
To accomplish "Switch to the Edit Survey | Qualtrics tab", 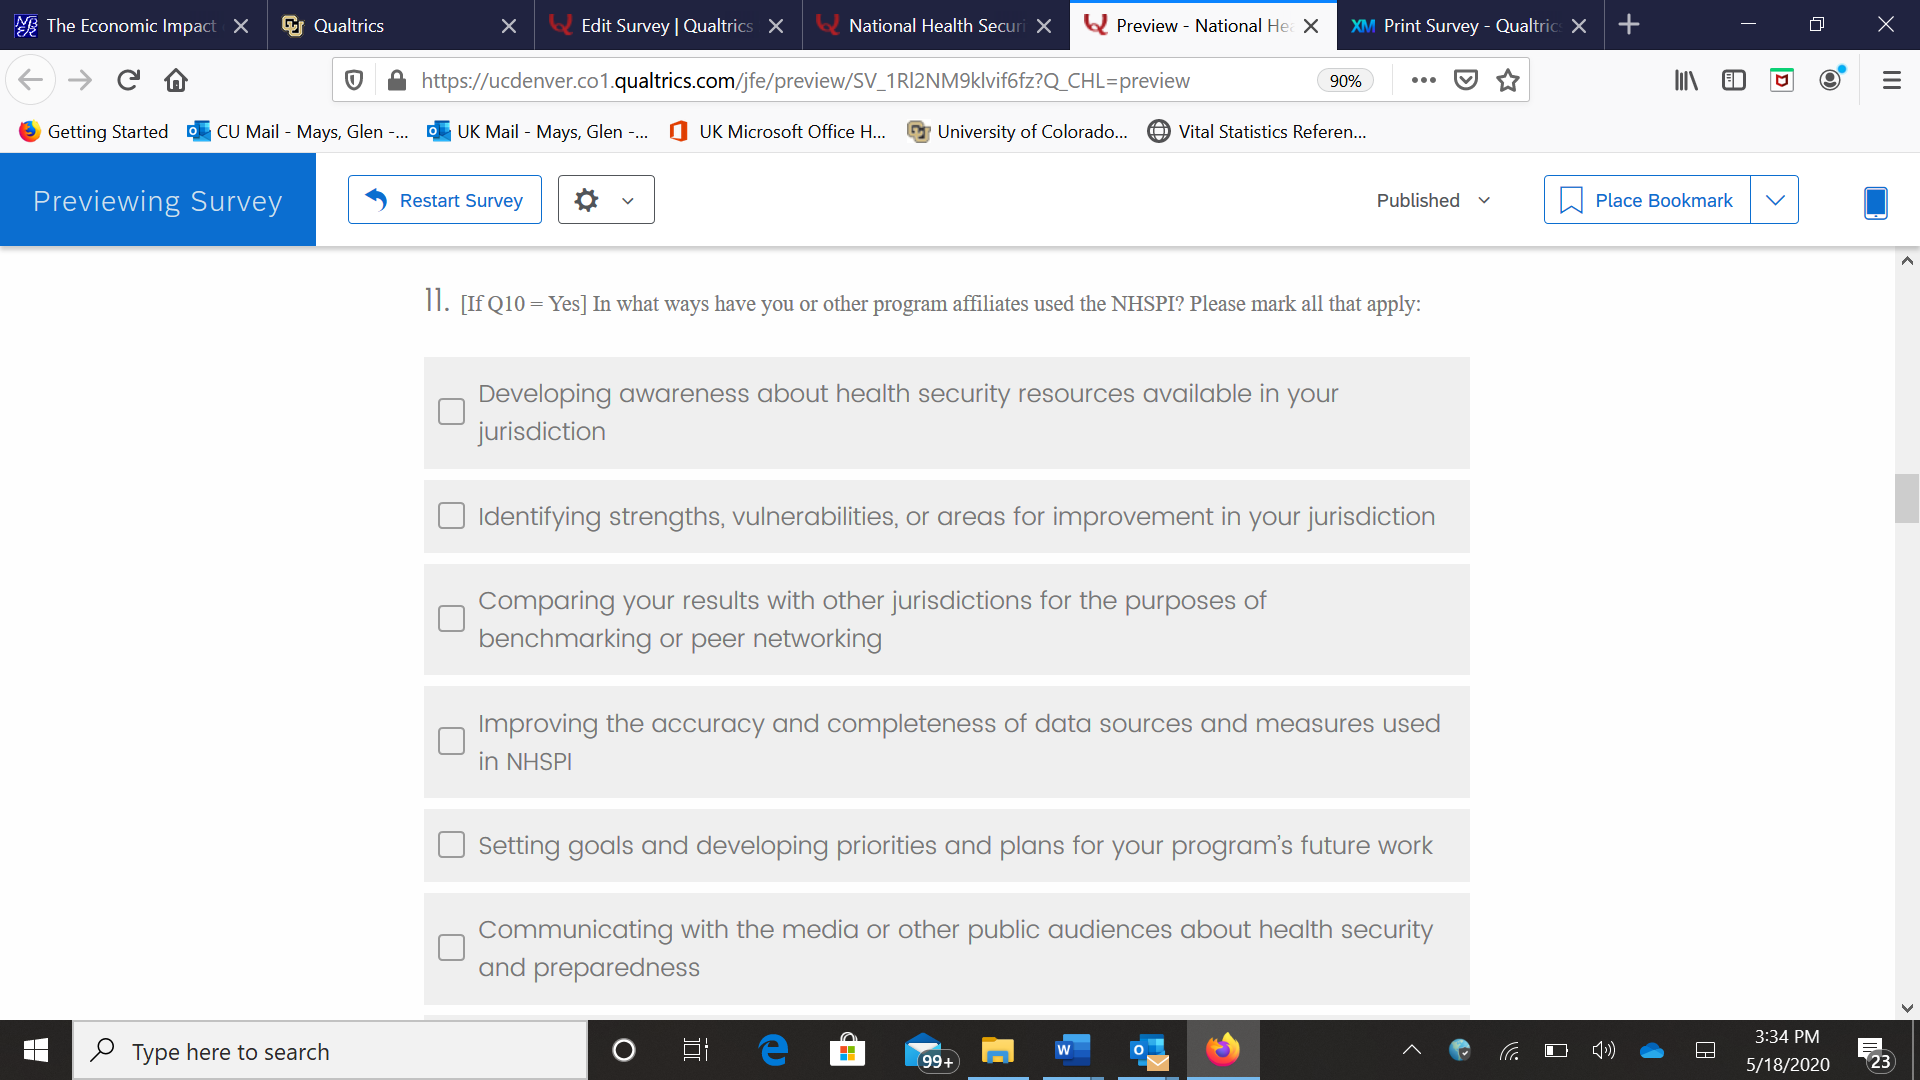I will click(666, 25).
